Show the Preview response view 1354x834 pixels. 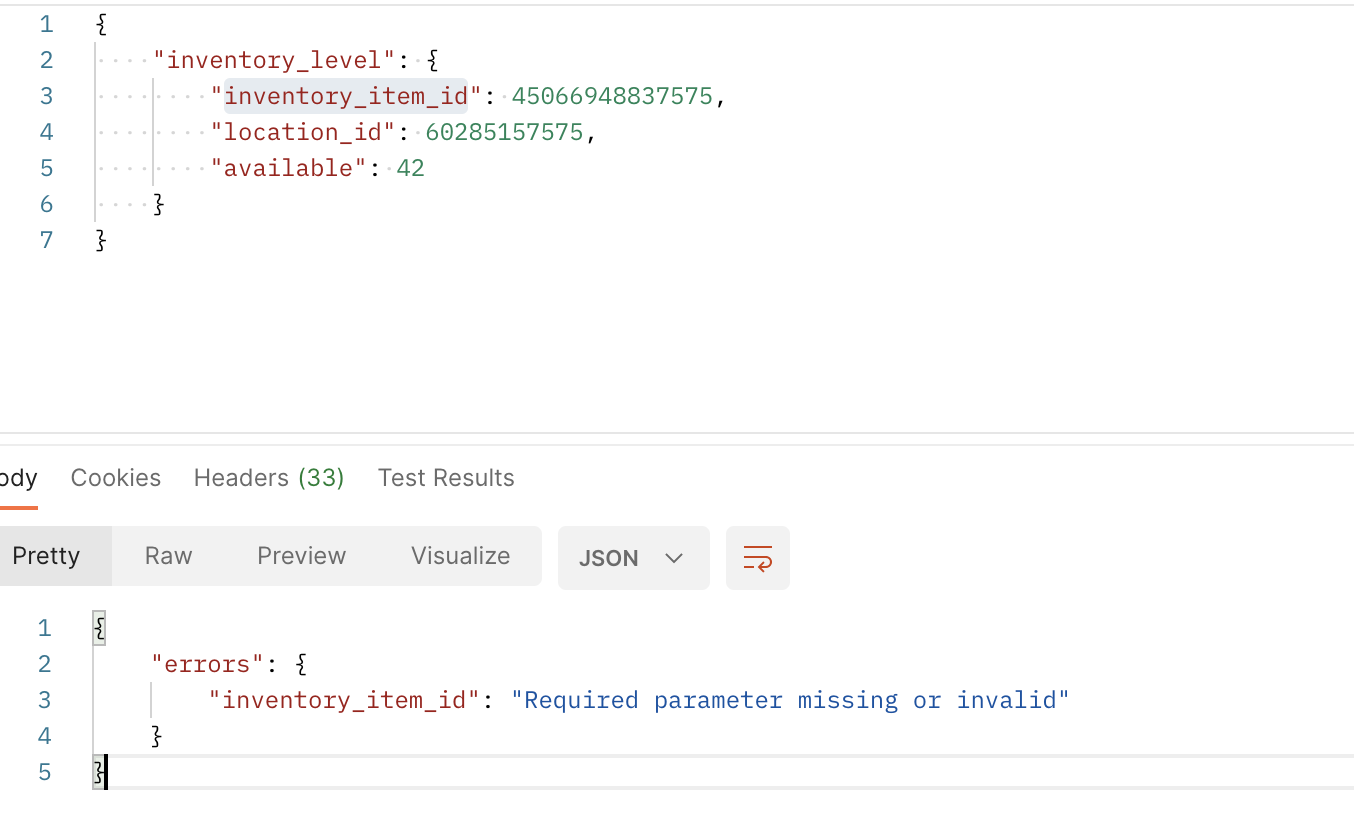301,556
